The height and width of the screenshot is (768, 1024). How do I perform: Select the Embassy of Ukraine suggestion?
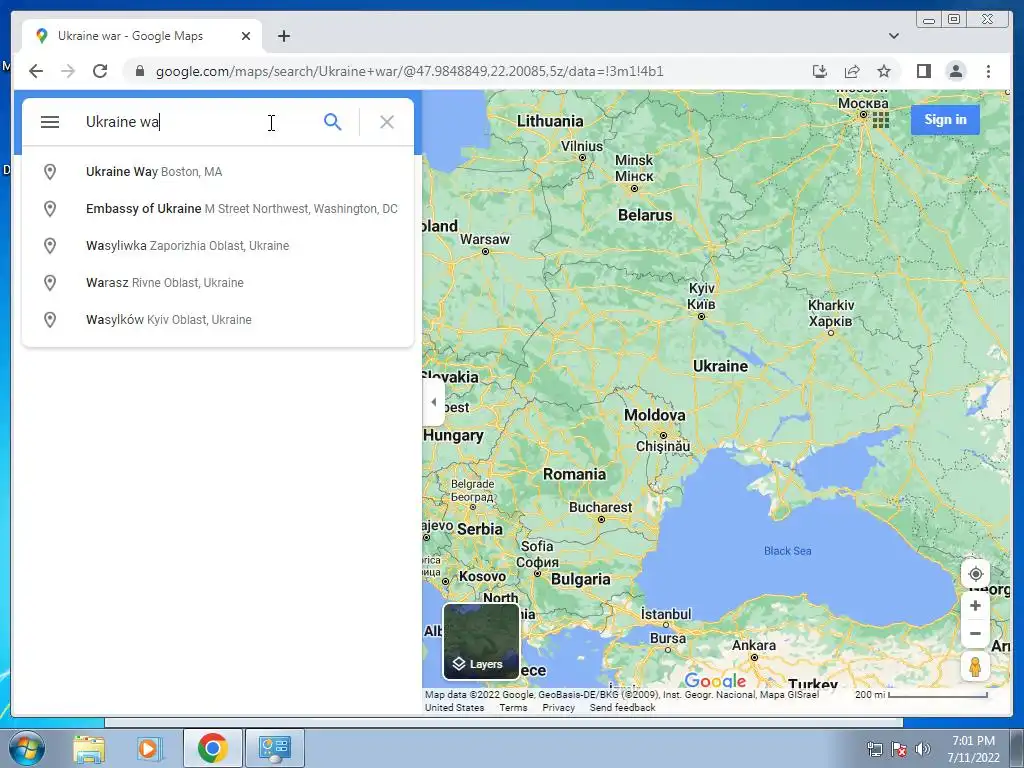tap(218, 209)
